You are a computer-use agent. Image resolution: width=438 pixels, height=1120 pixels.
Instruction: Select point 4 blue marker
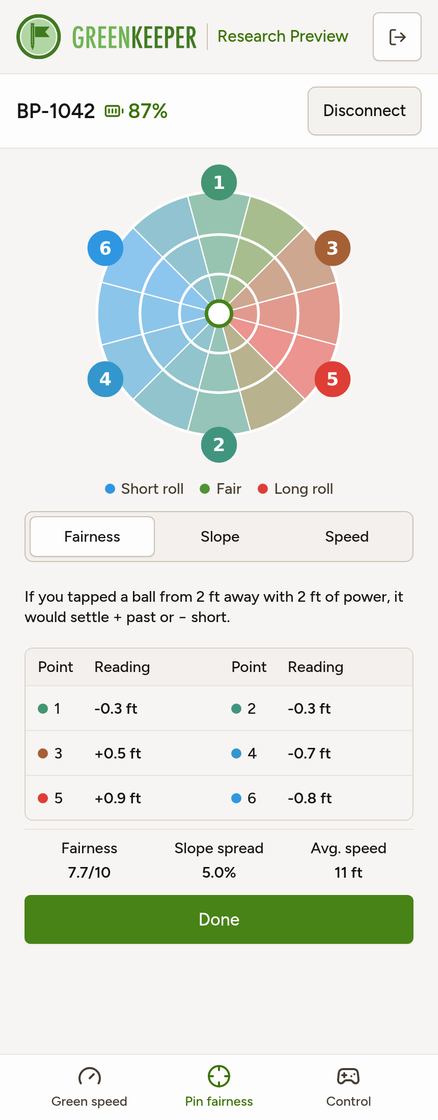coord(105,379)
